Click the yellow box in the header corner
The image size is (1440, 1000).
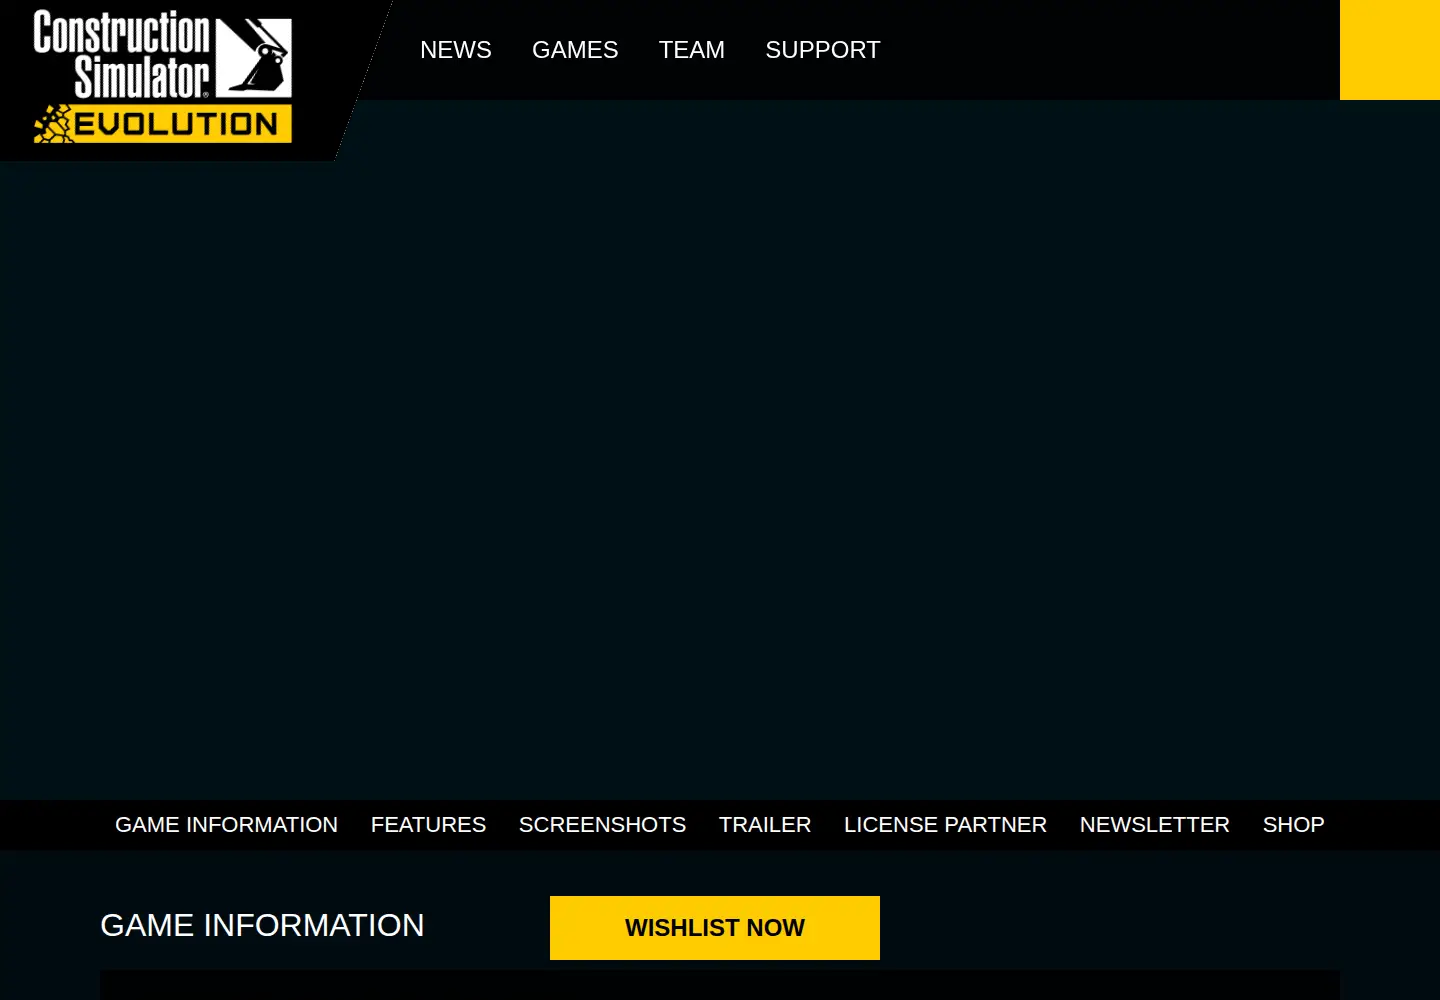tap(1390, 50)
